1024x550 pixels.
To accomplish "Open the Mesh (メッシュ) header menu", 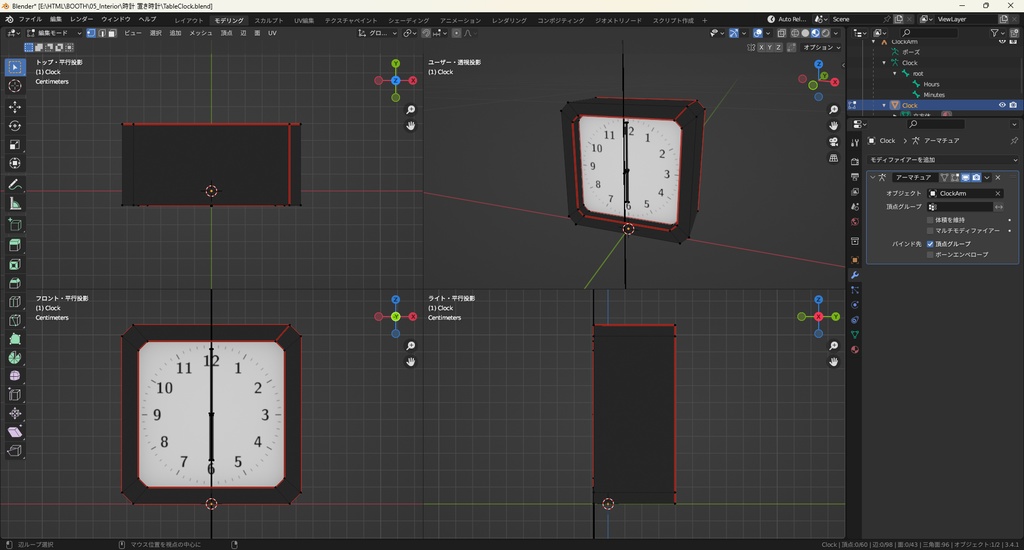I will click(200, 33).
